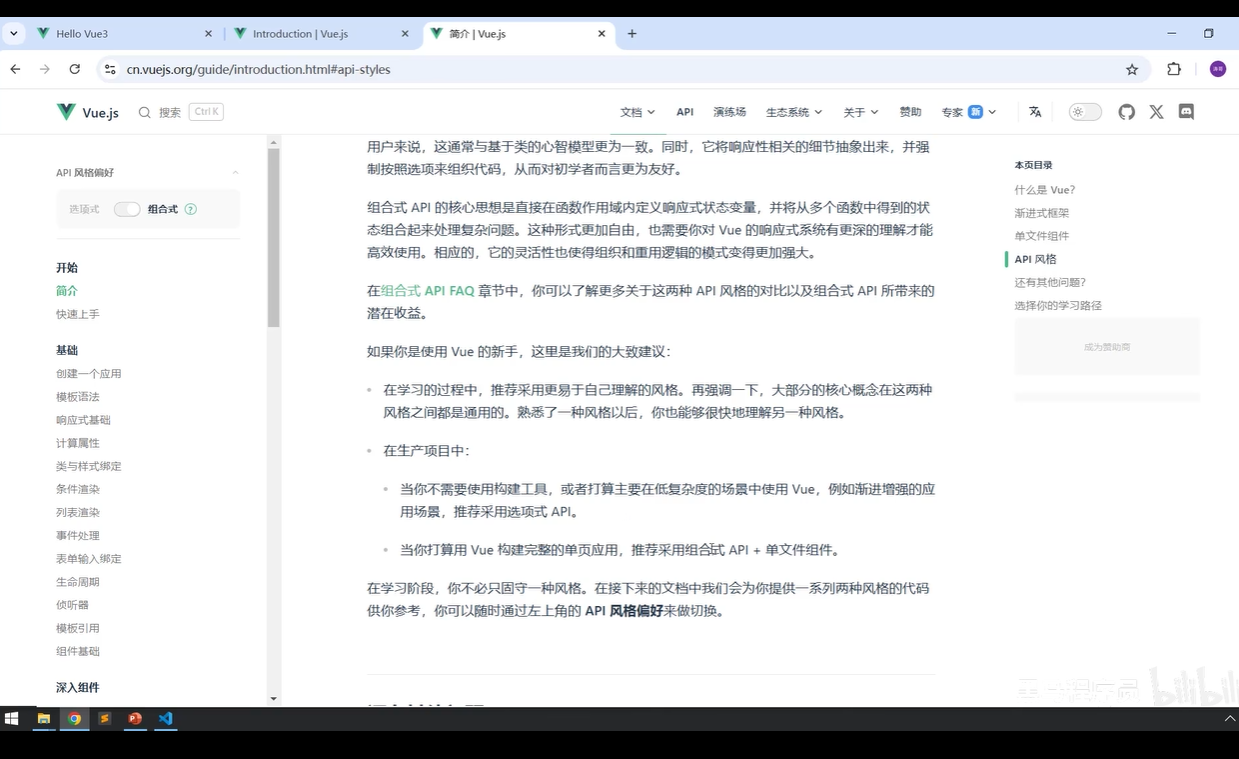The image size is (1239, 759).
Task: Open the search magnifier icon
Action: (x=145, y=112)
